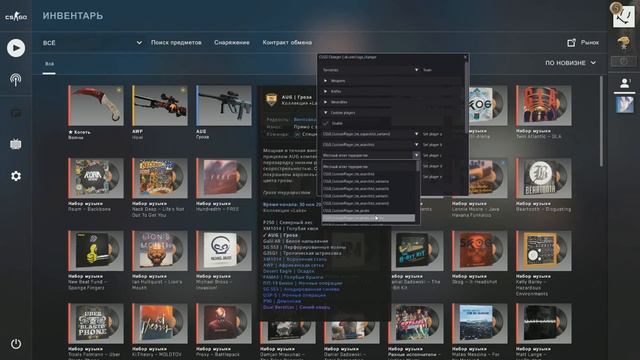Open the broadcast antenna icon in the sidebar
640x360 pixels.
[16, 80]
